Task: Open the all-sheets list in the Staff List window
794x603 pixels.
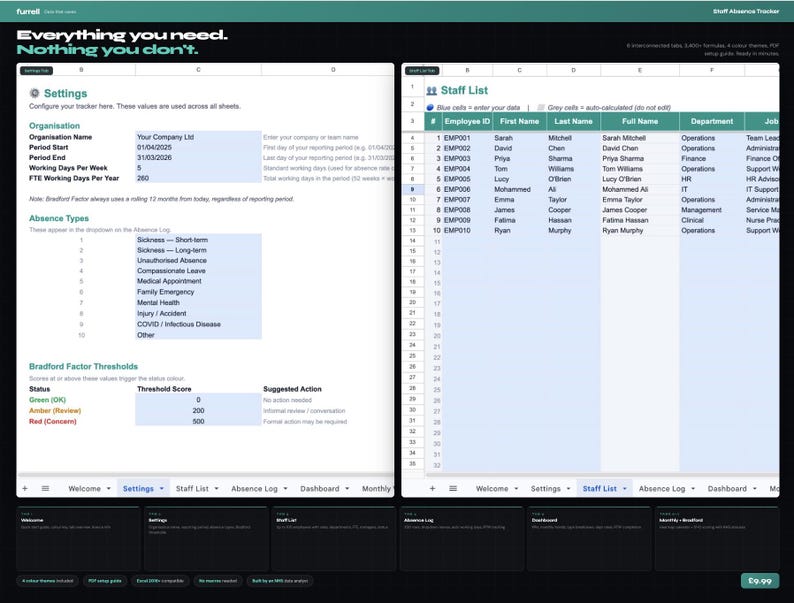Action: coord(453,488)
